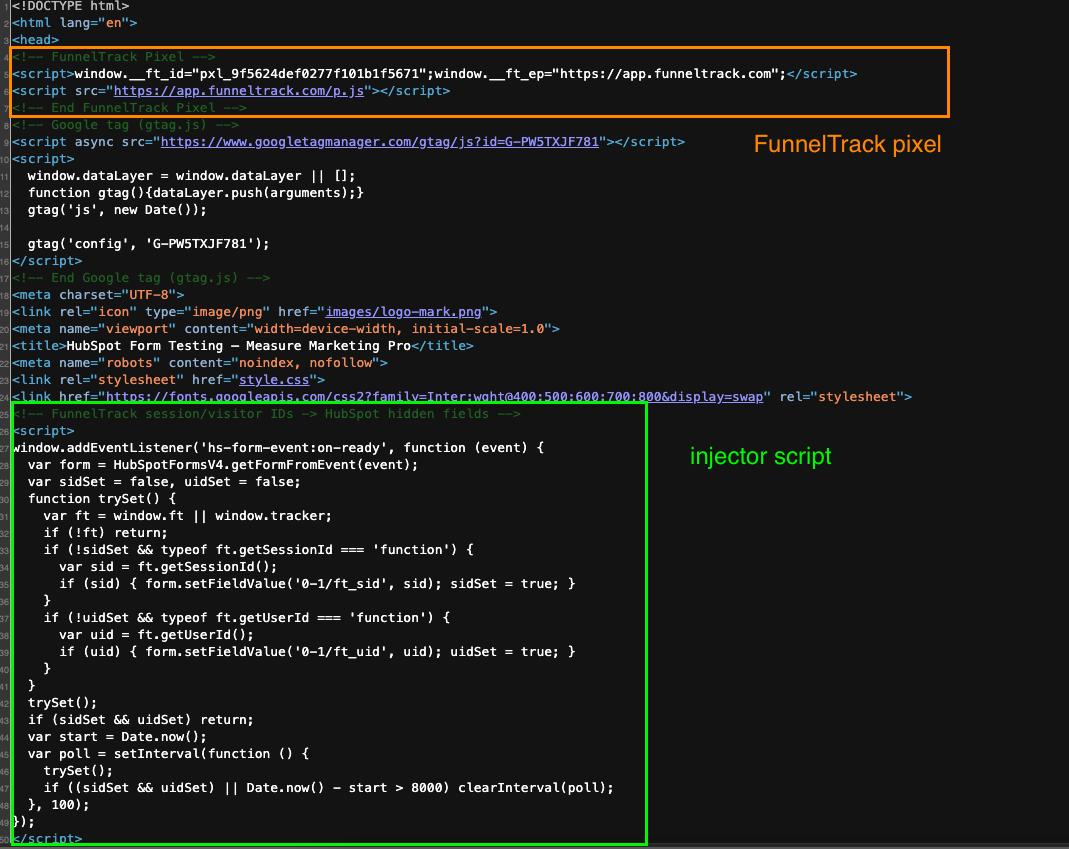This screenshot has width=1069, height=849.
Task: Click the var uid = ft.getUserId() line
Action: coord(156,635)
